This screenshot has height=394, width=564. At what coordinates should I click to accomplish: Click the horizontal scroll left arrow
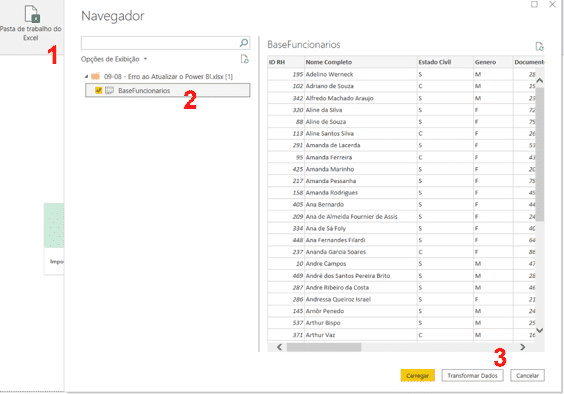279,347
